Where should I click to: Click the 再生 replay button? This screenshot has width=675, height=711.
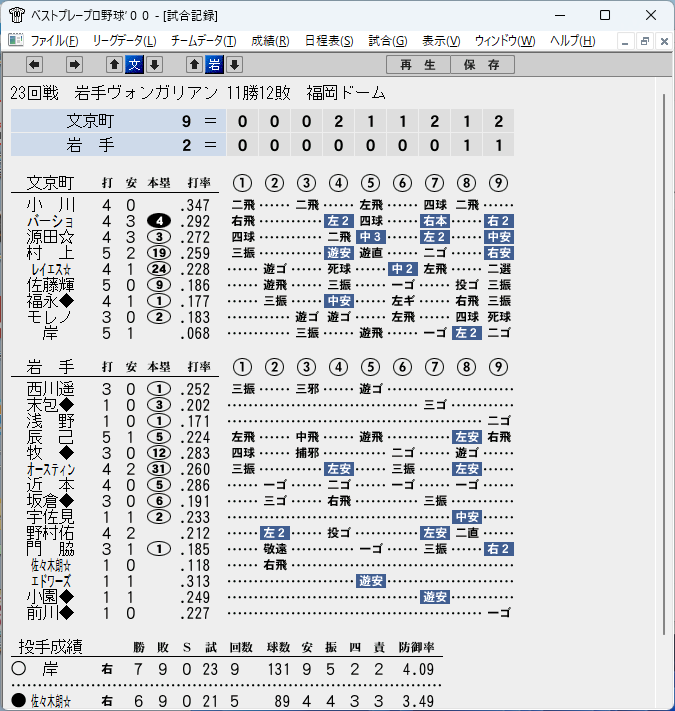[x=418, y=64]
